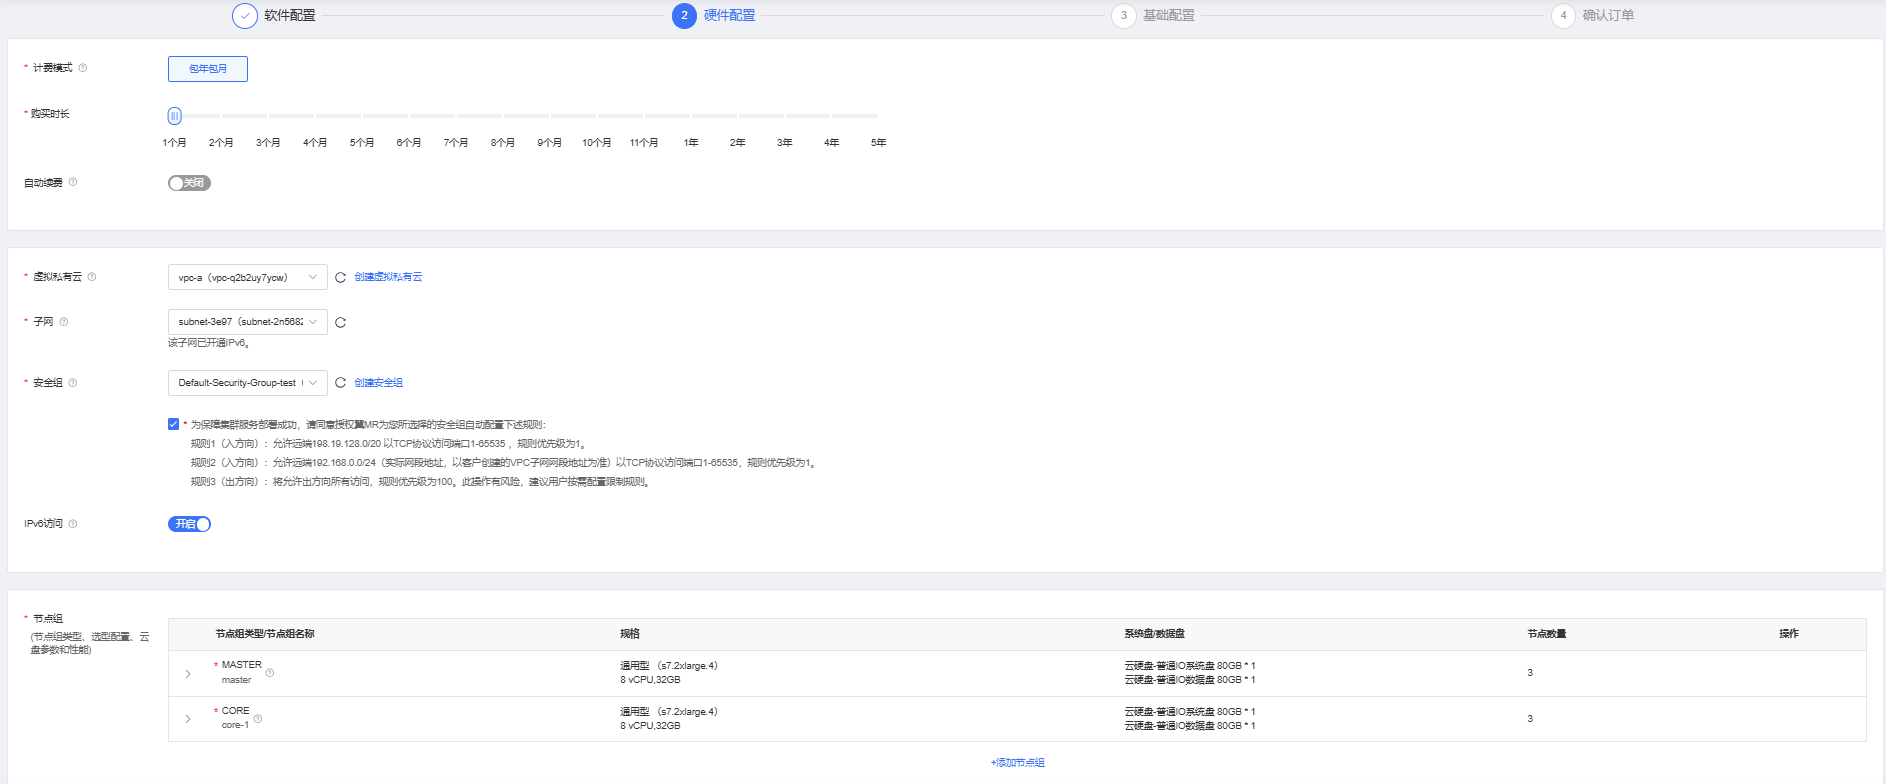Click the step 2 circle for 硬件配置

[684, 16]
